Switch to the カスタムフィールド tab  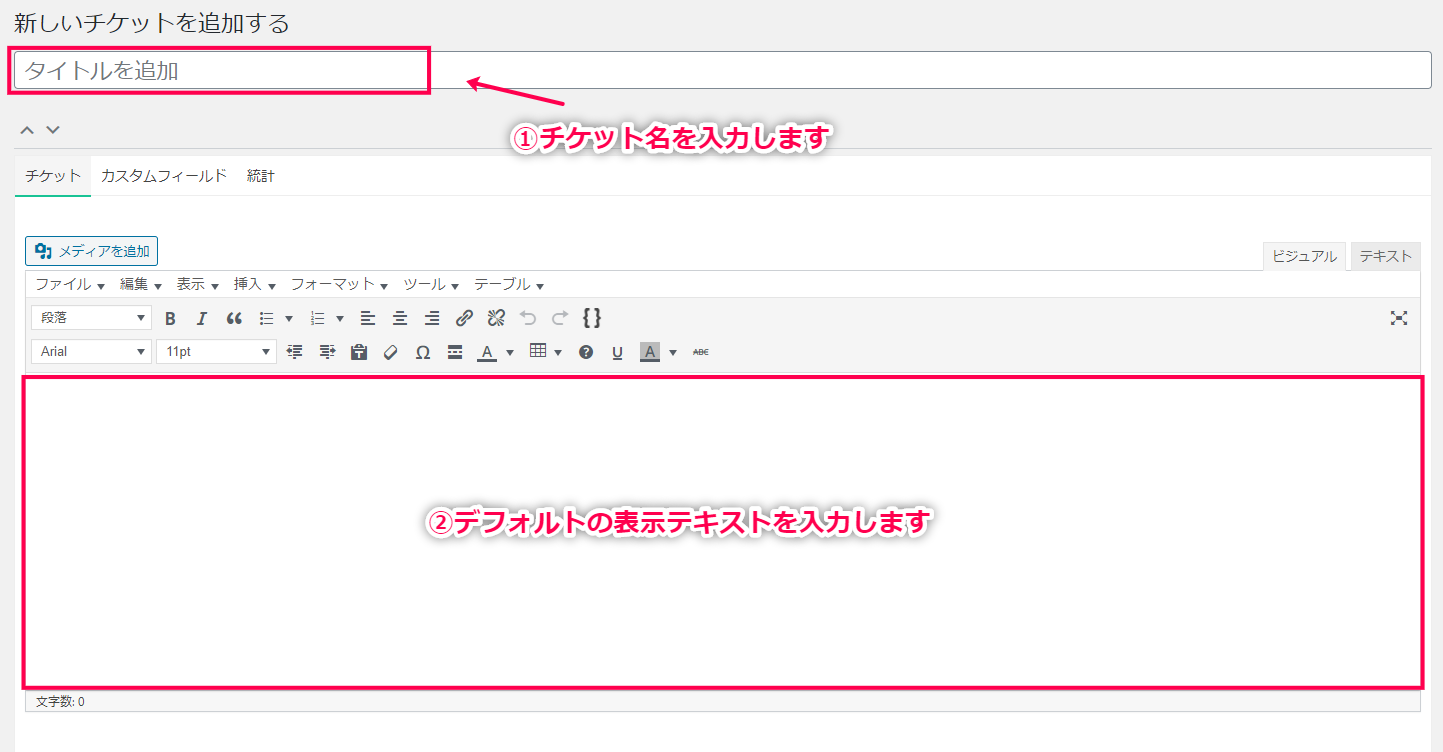(x=164, y=176)
